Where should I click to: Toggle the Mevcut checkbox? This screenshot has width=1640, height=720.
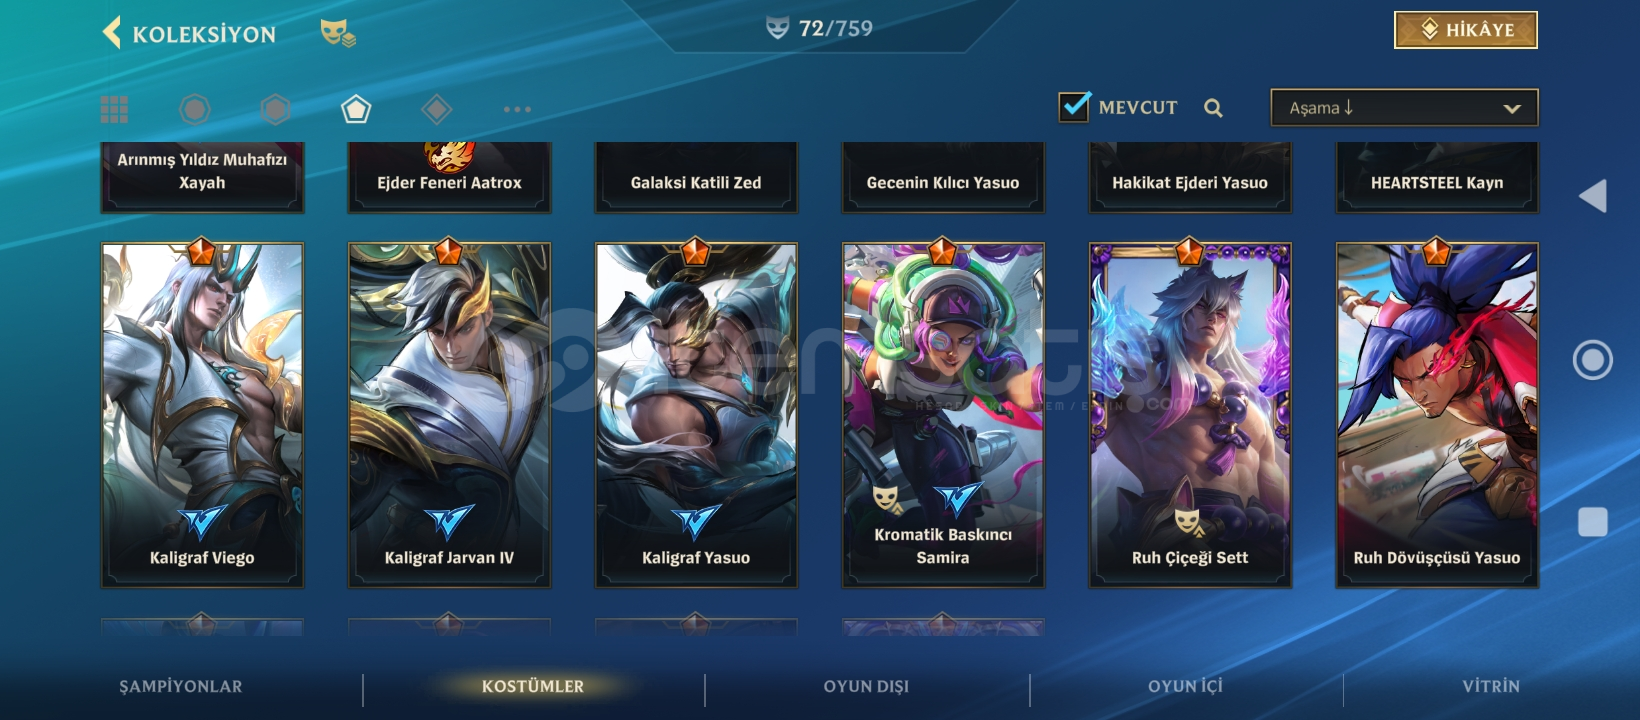pos(1074,107)
